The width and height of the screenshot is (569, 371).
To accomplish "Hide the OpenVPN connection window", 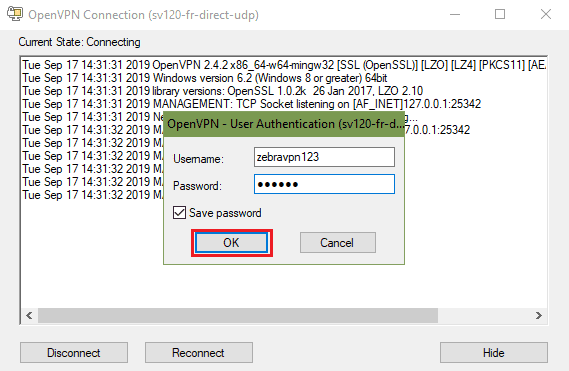I will pyautogui.click(x=494, y=352).
